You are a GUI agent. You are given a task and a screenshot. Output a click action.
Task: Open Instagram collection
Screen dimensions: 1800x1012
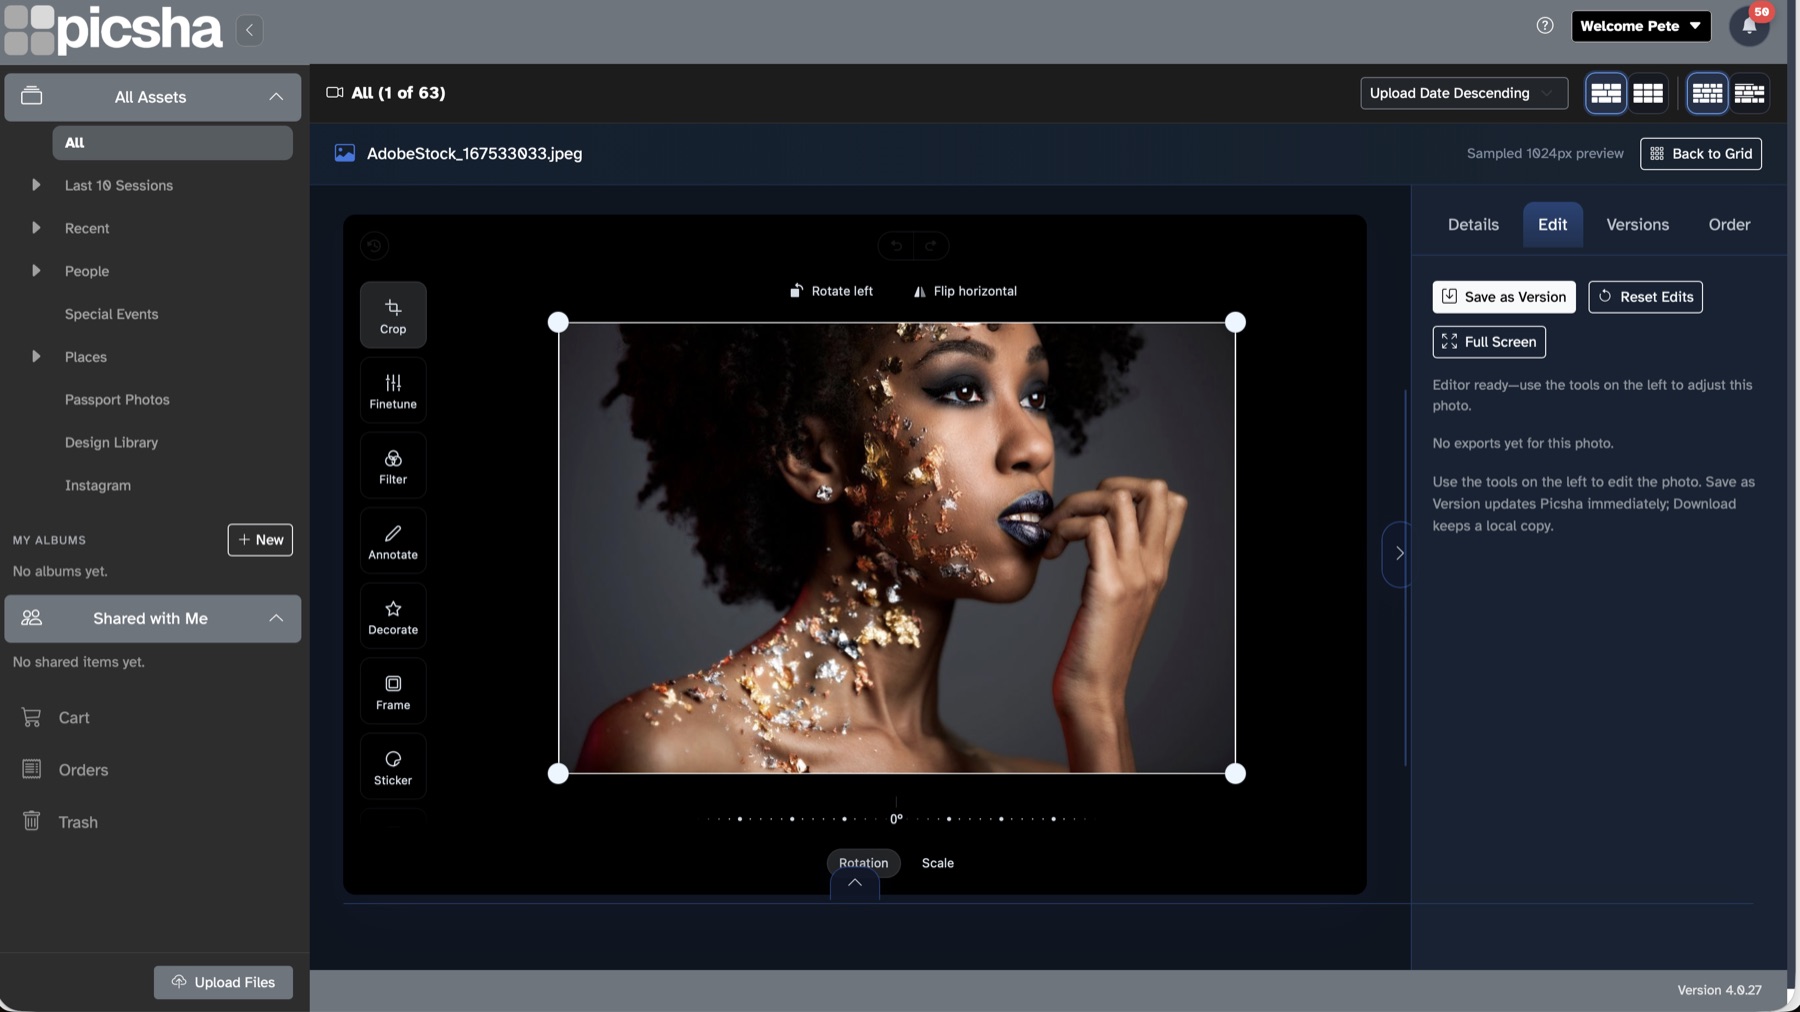point(97,485)
